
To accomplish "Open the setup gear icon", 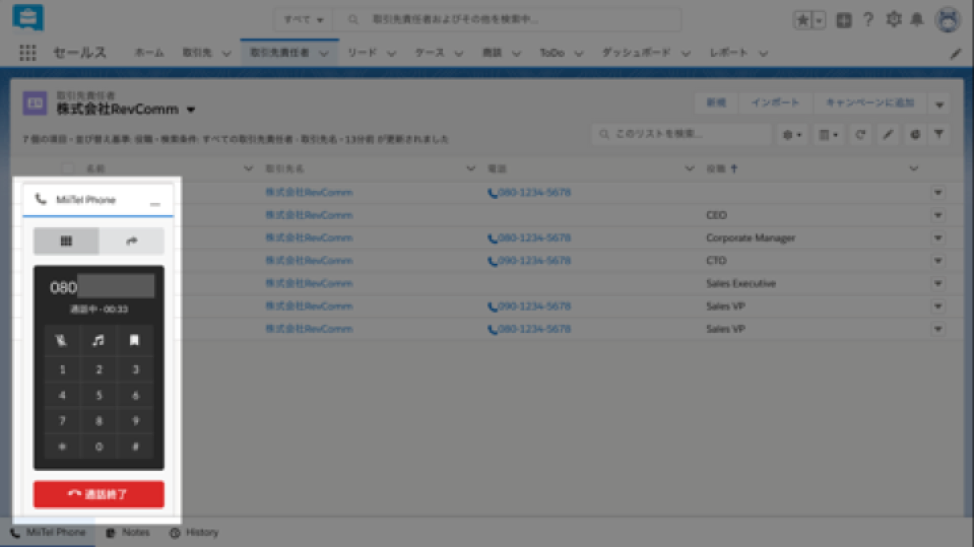I will click(893, 20).
